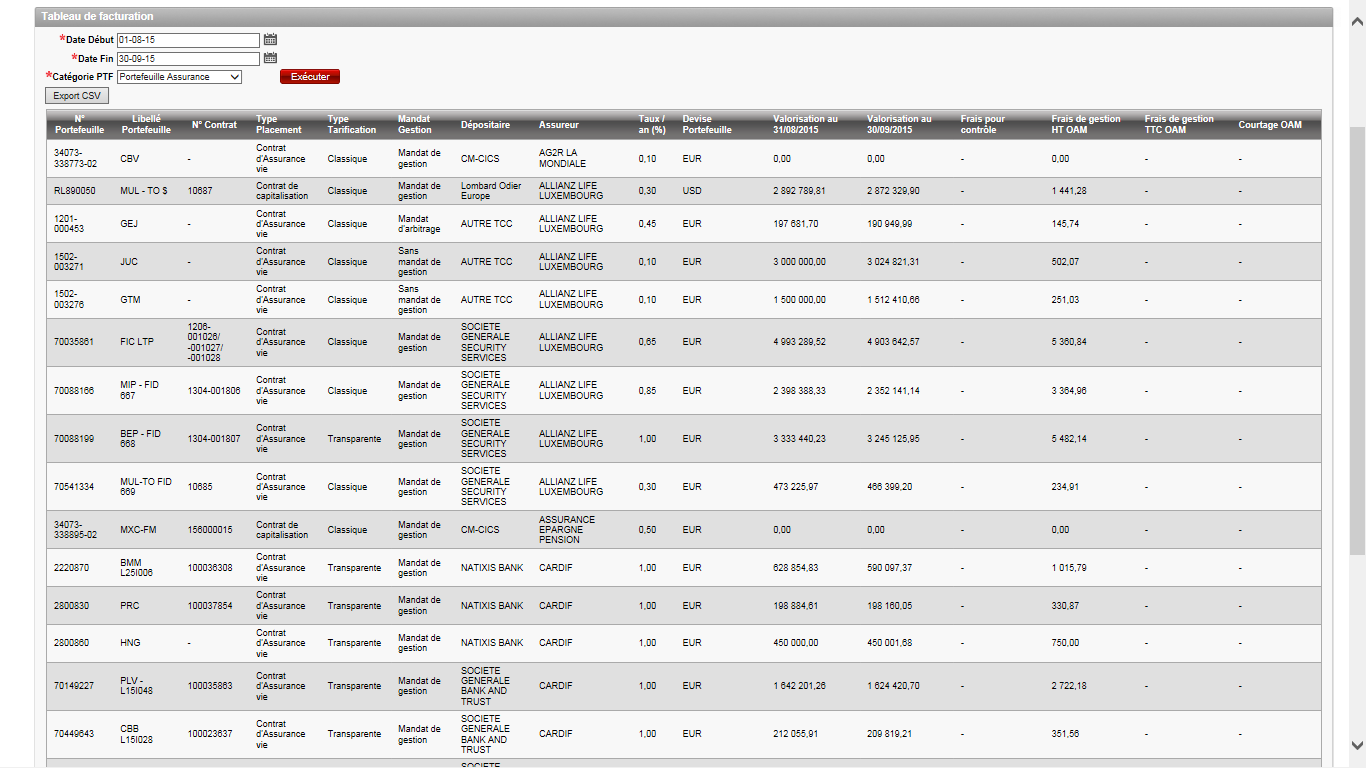Open calendar picker for Date Fin
This screenshot has width=1366, height=768.
click(270, 58)
